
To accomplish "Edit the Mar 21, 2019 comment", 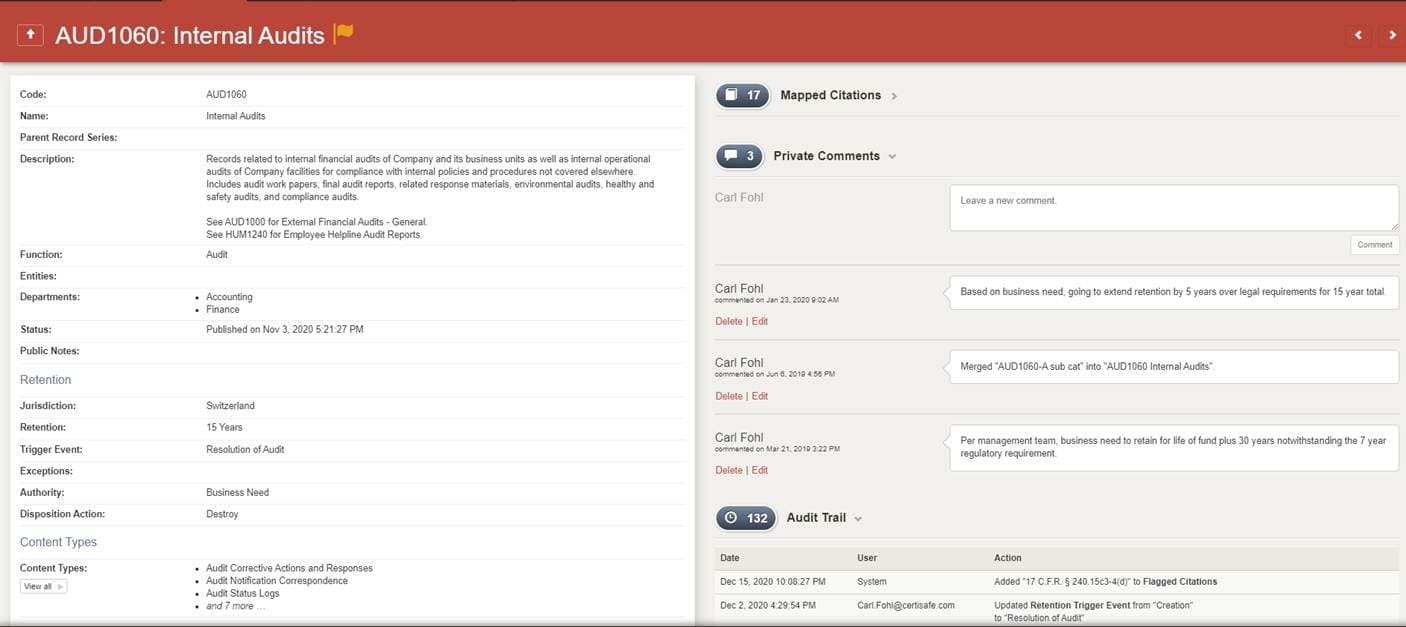I will 760,470.
